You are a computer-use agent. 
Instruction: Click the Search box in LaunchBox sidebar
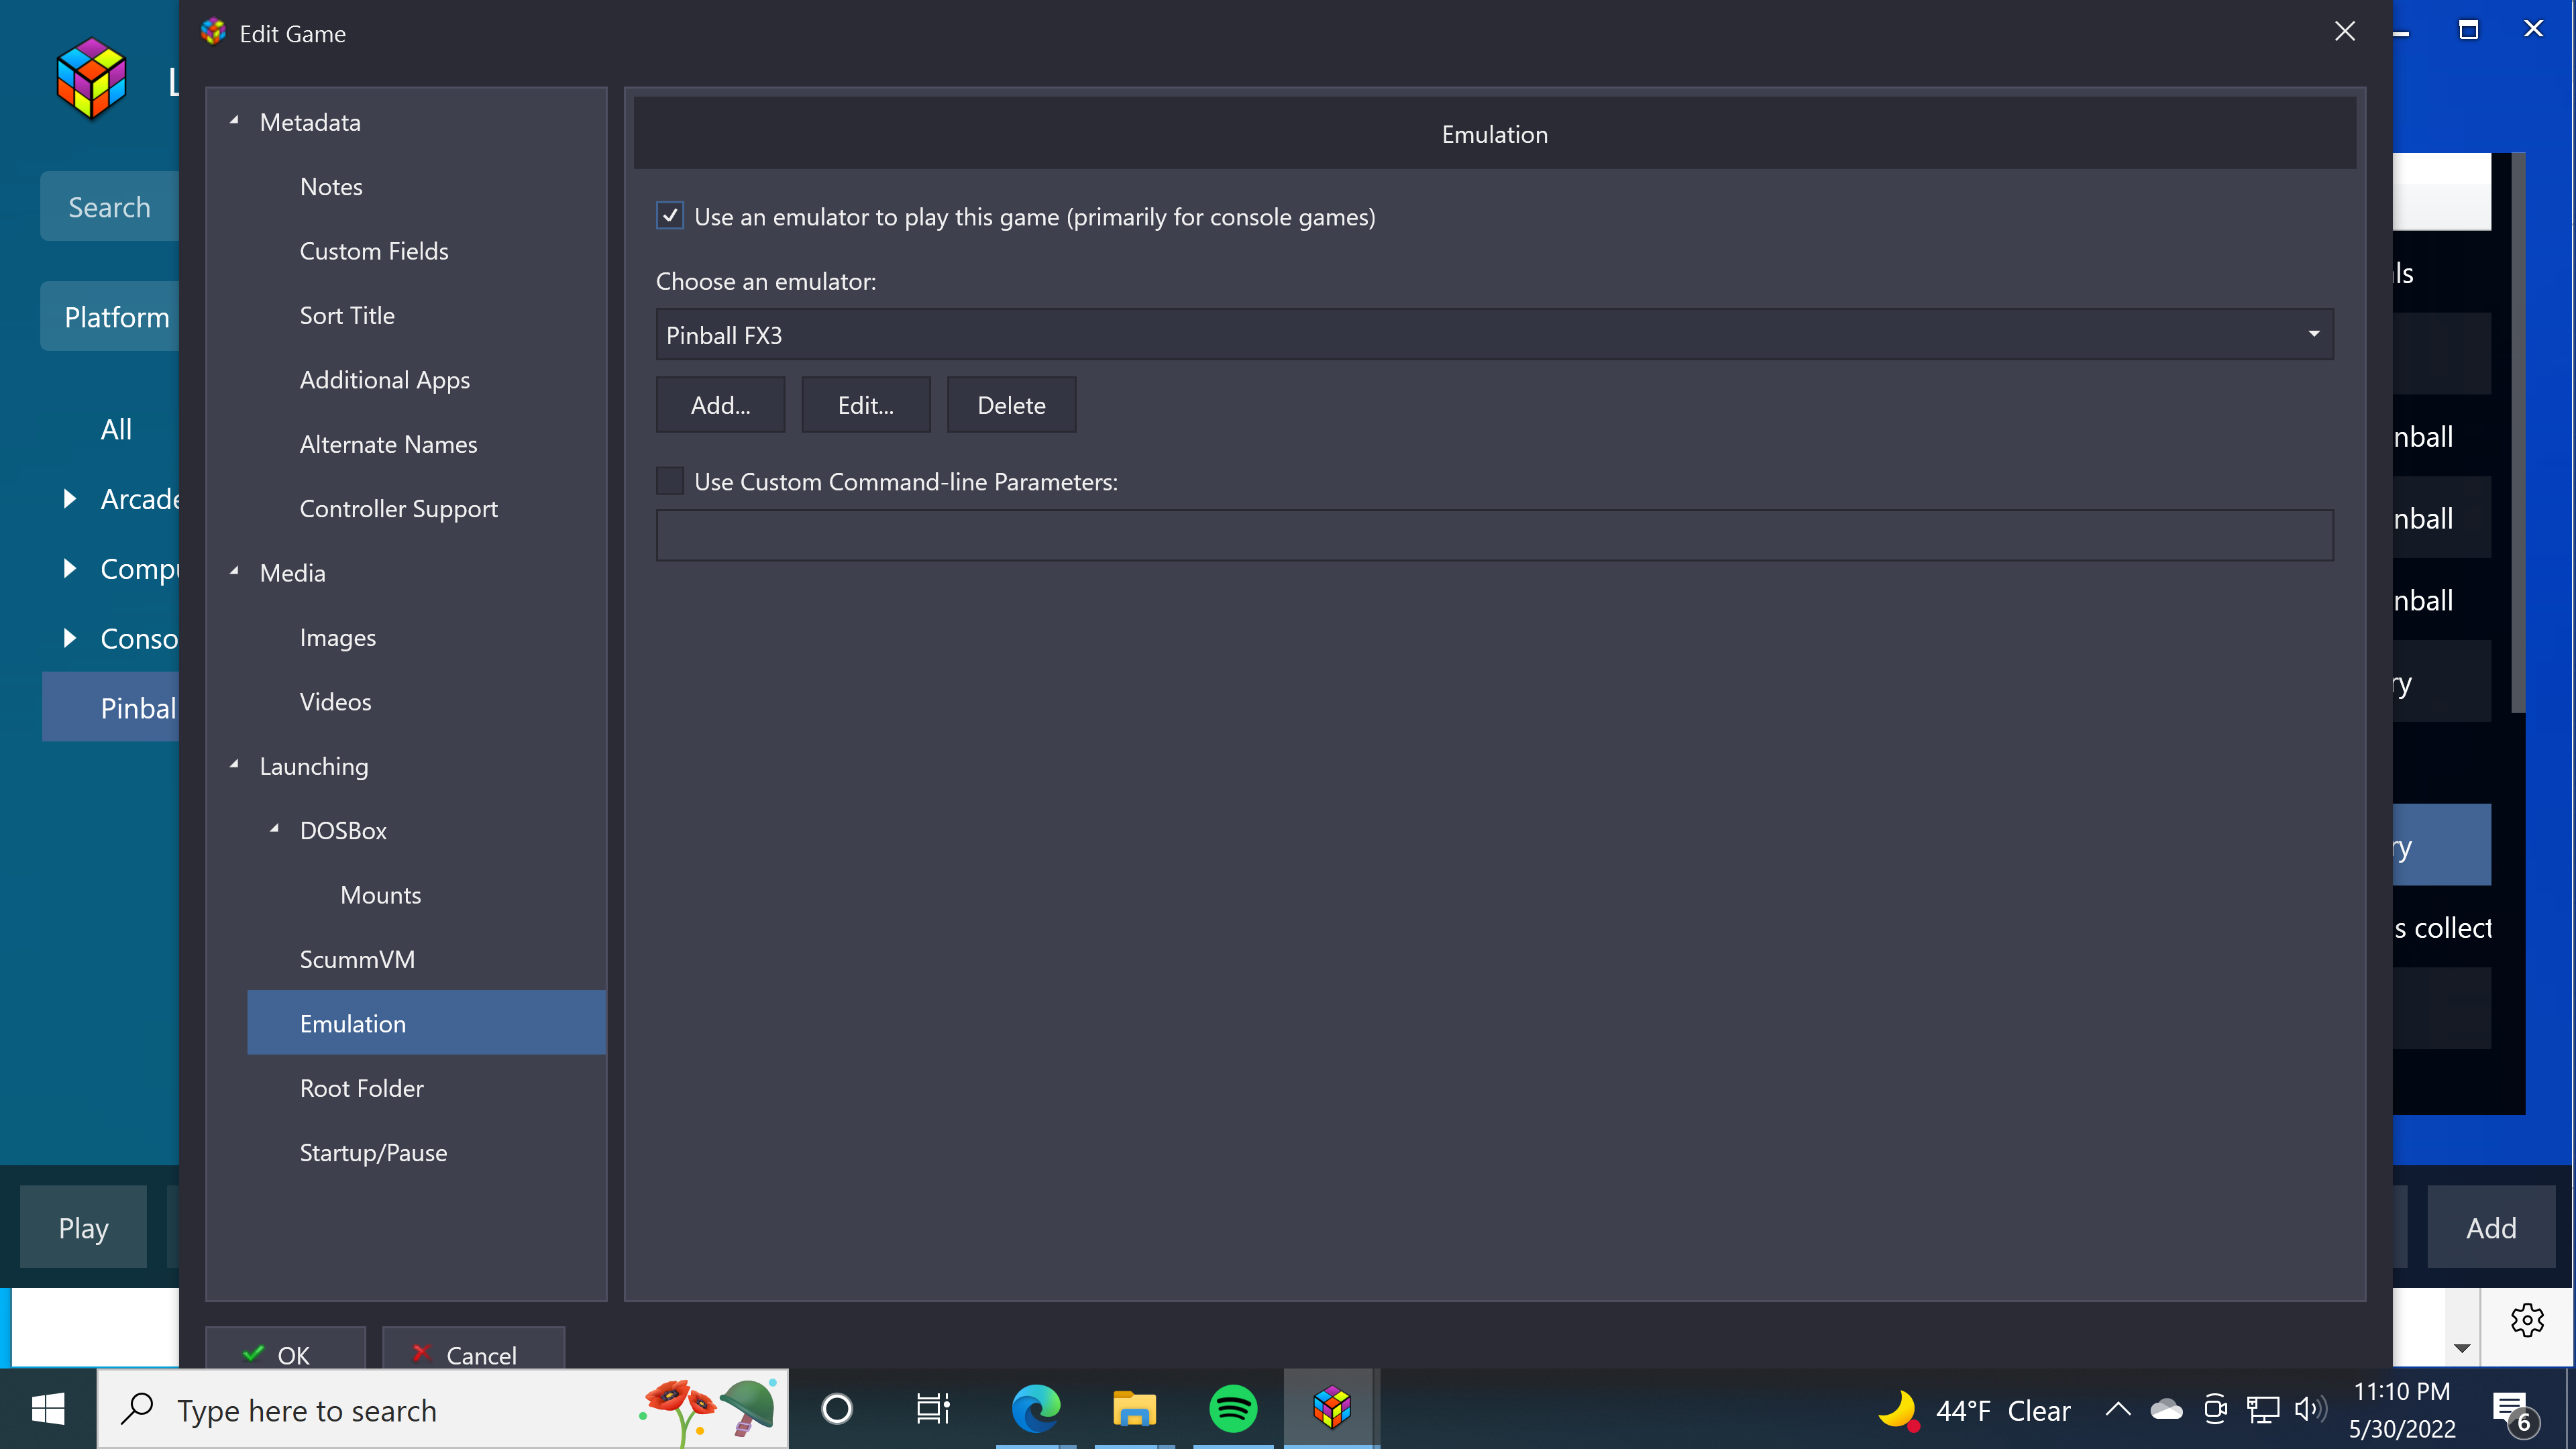(109, 206)
